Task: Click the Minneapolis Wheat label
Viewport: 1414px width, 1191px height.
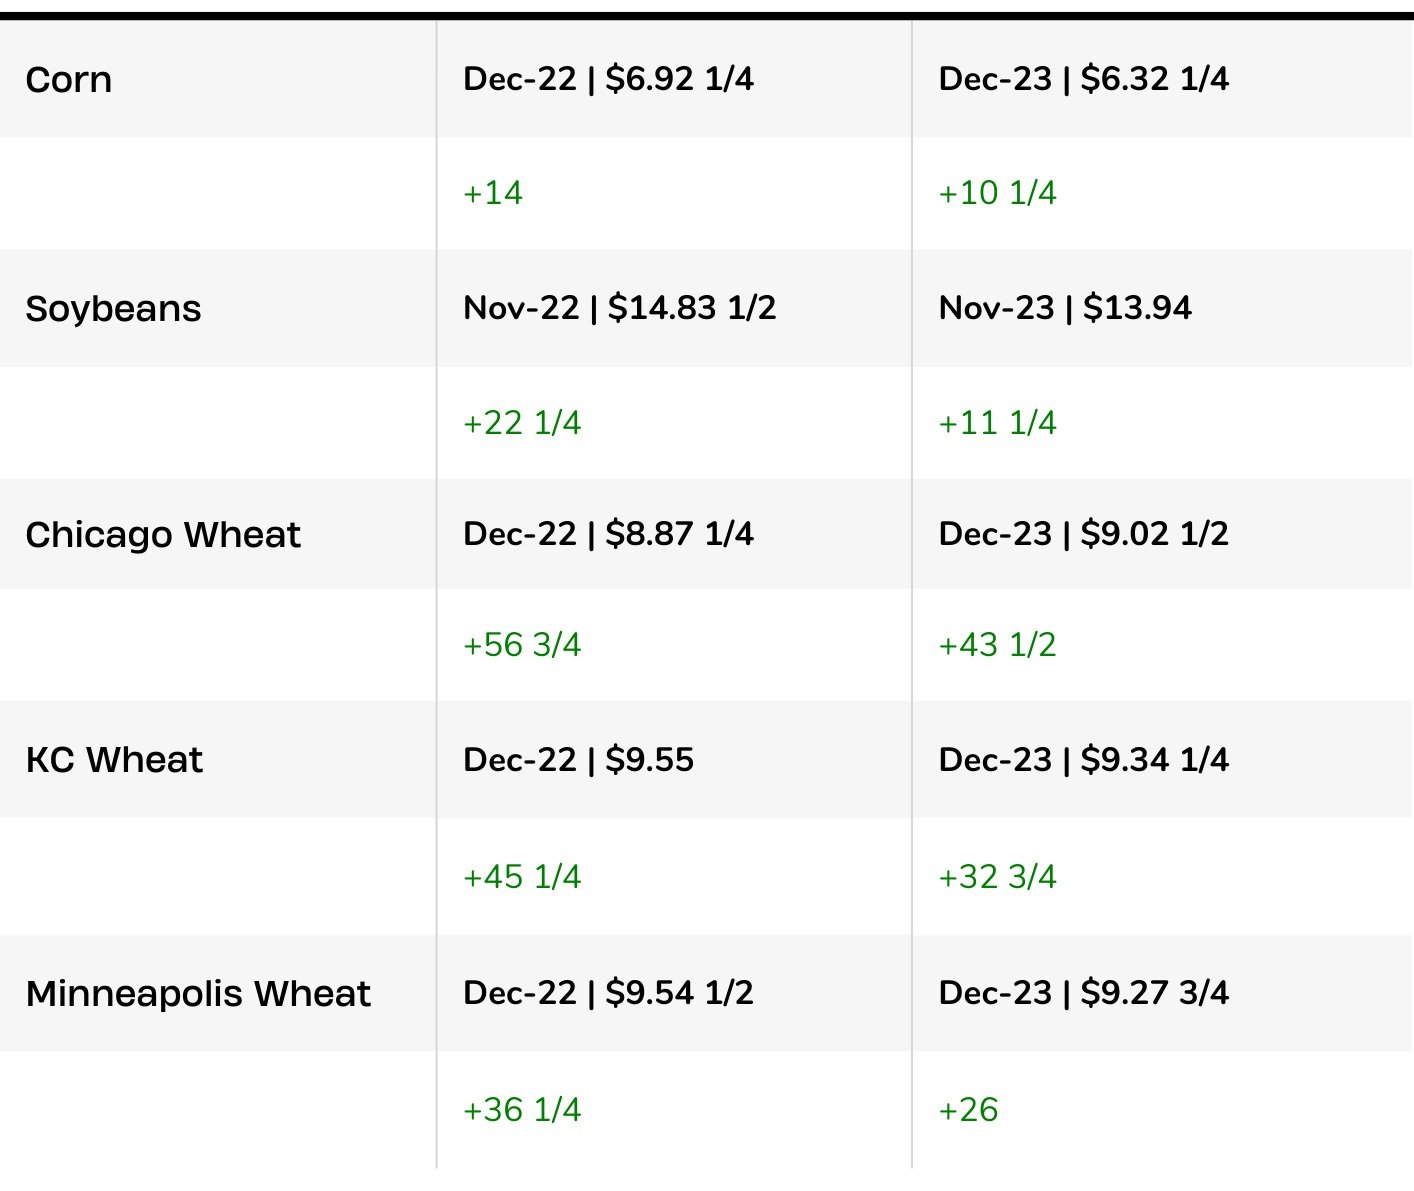Action: point(198,994)
